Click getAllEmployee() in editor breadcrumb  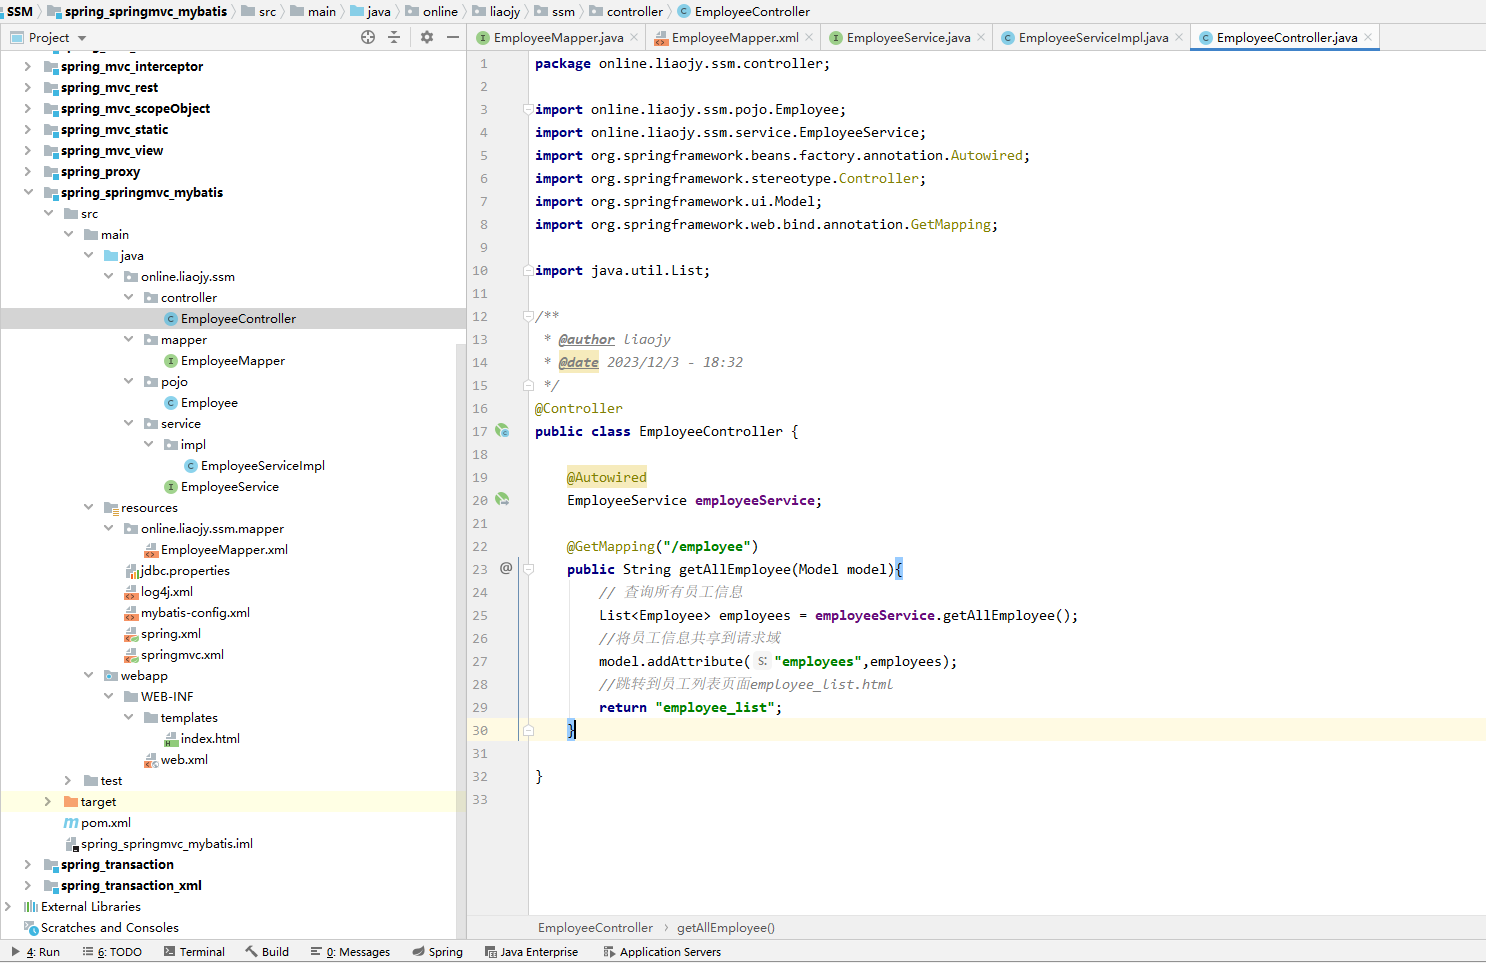point(725,927)
